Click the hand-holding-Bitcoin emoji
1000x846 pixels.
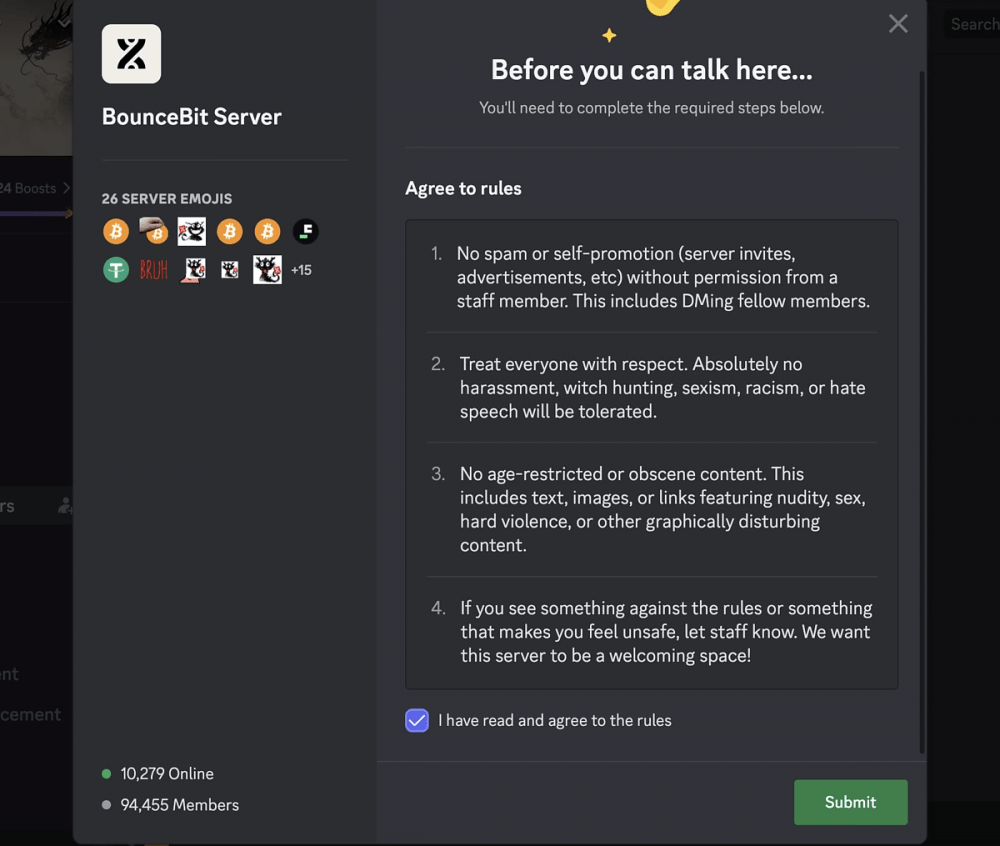click(154, 231)
